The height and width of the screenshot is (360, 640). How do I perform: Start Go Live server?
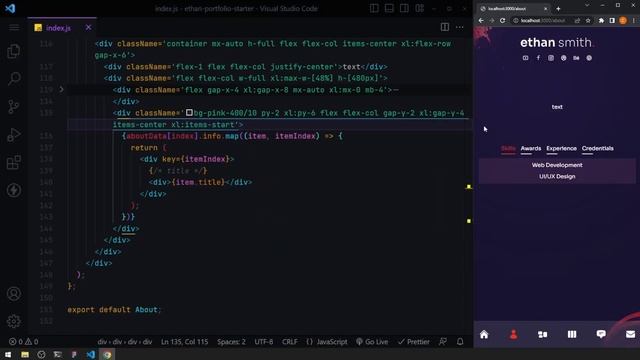pos(372,342)
